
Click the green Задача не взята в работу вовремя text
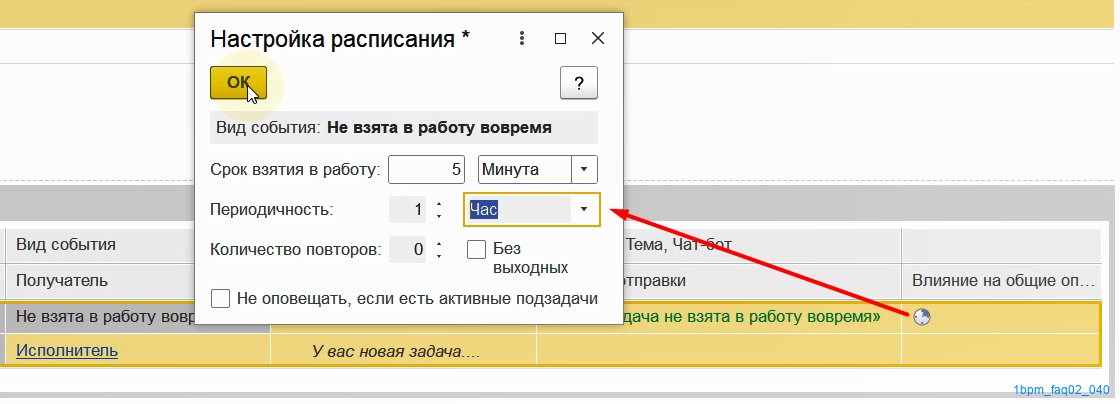click(x=752, y=316)
